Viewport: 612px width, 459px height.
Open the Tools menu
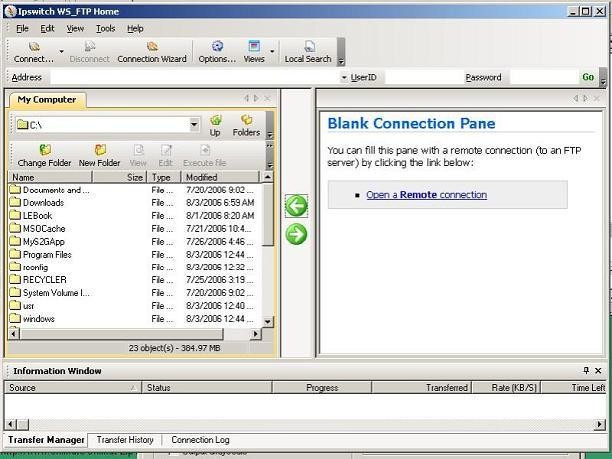click(x=105, y=28)
